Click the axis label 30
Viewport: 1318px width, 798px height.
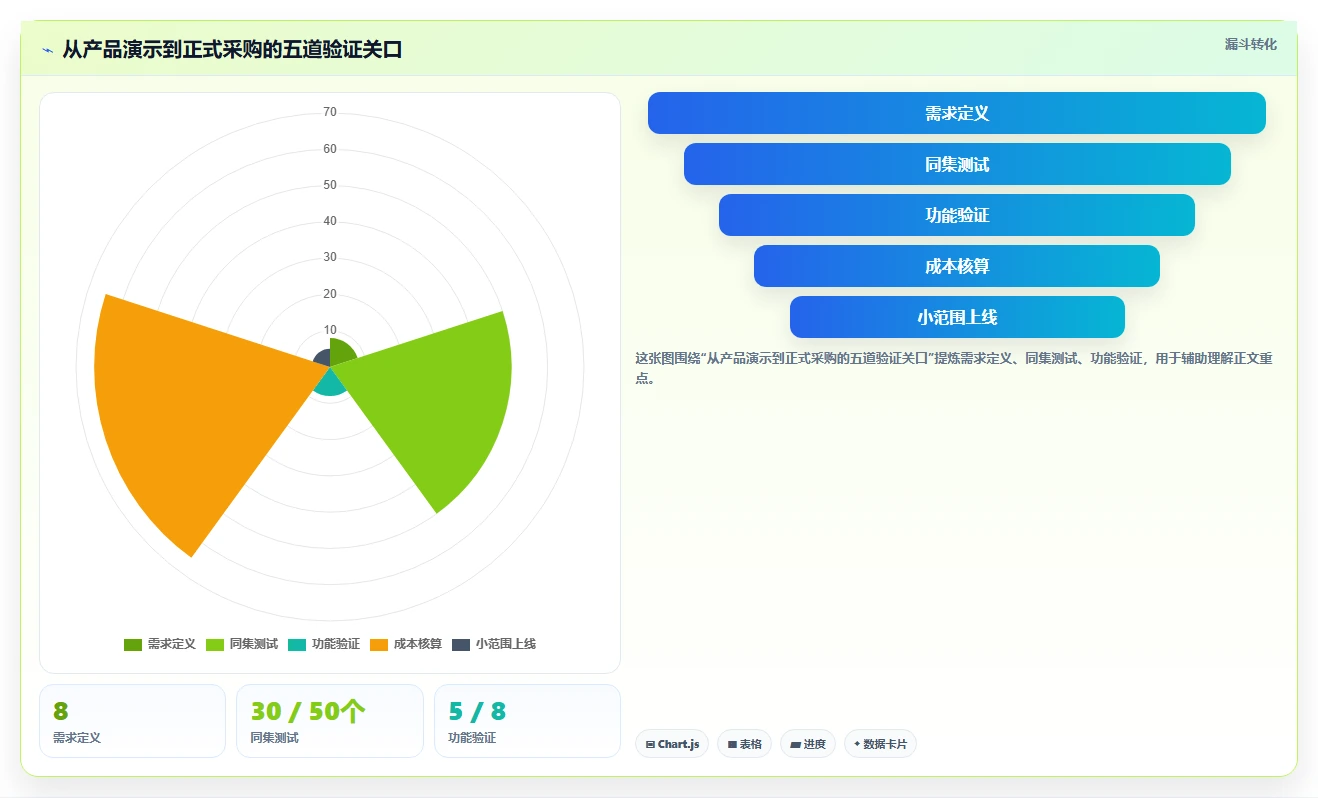click(330, 257)
